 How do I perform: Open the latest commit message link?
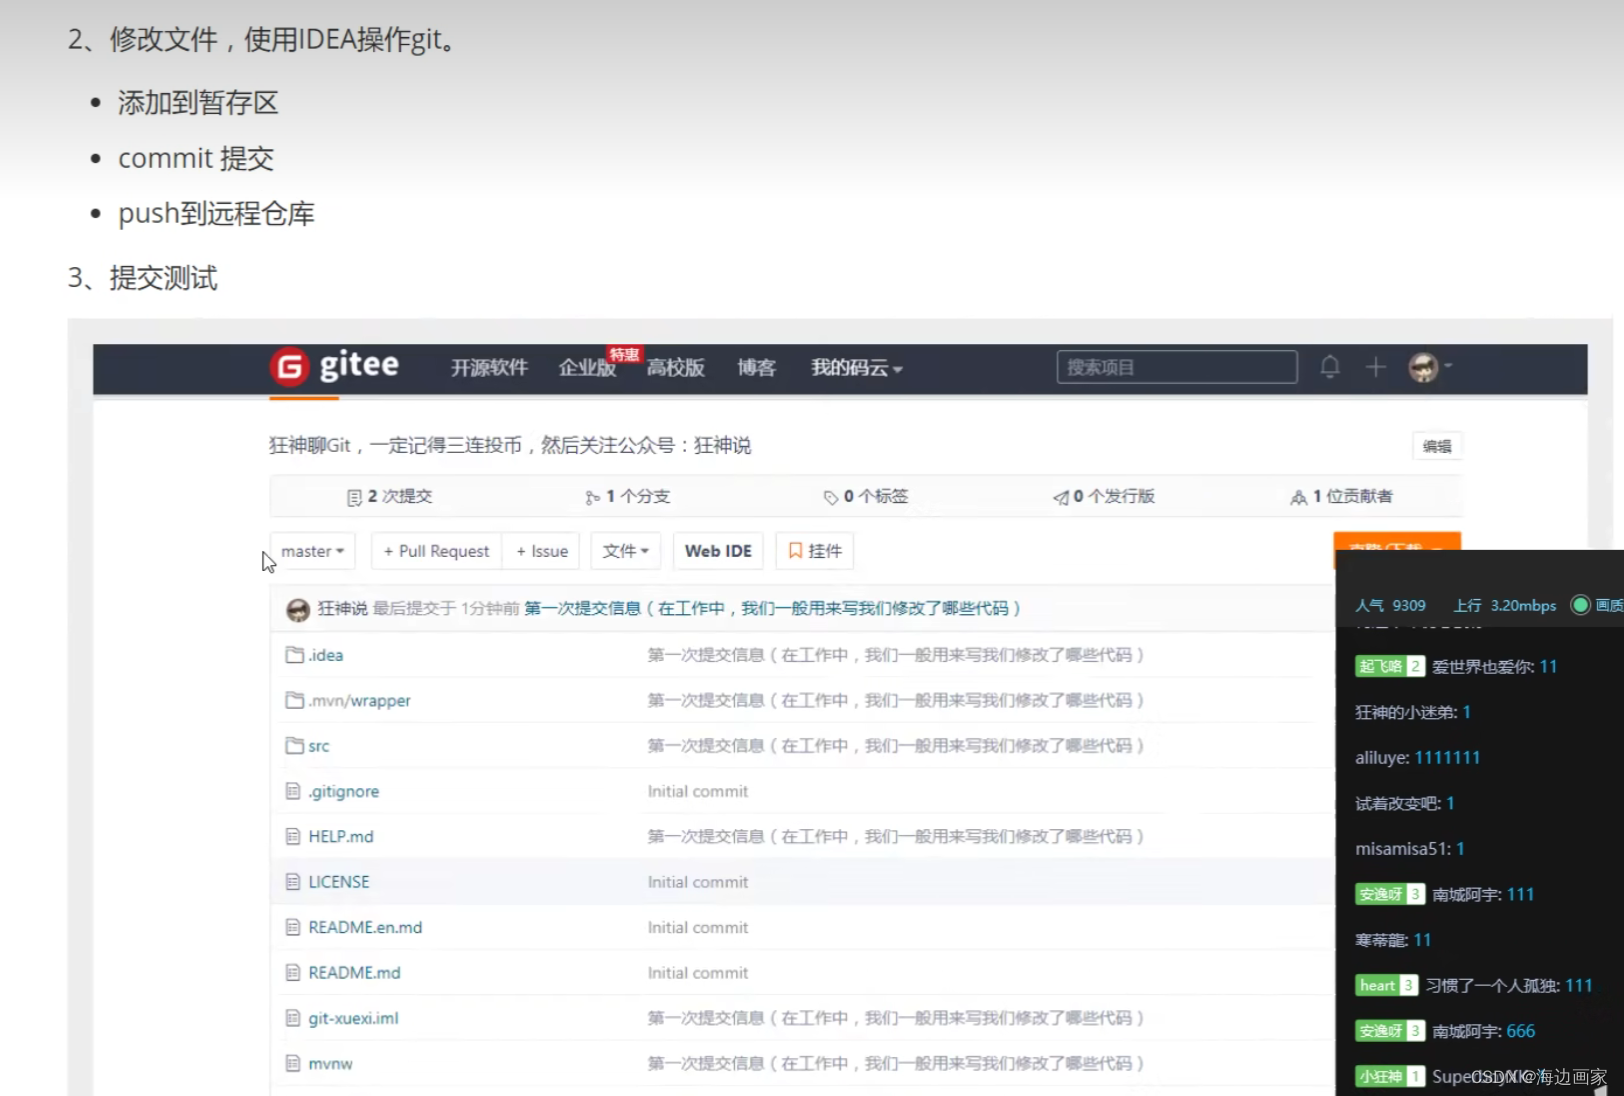pyautogui.click(x=772, y=608)
